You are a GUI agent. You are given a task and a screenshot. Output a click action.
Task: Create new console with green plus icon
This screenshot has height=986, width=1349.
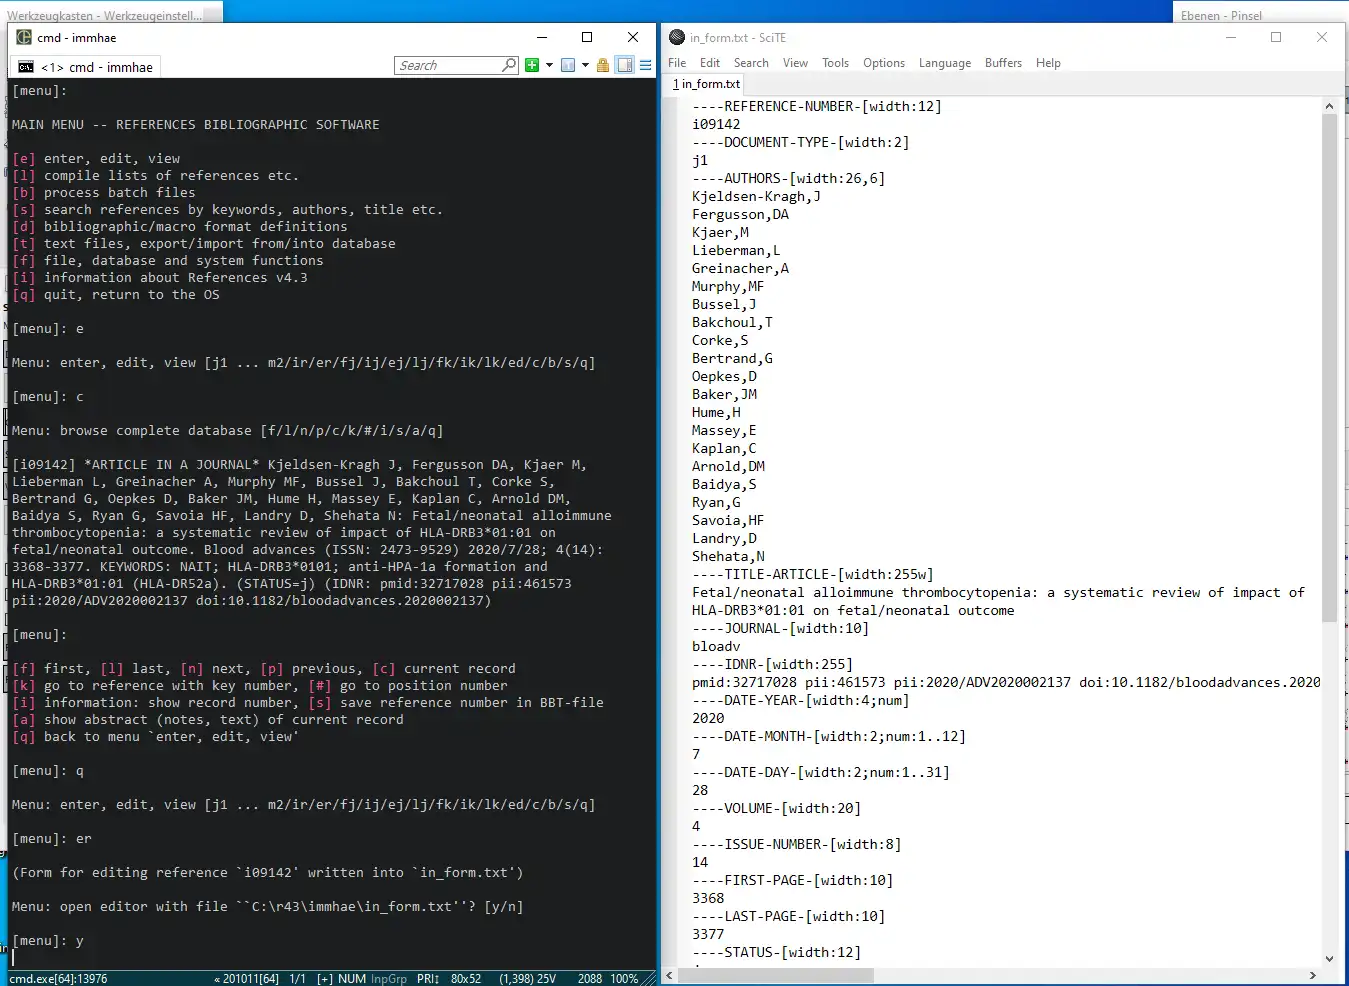pos(532,65)
